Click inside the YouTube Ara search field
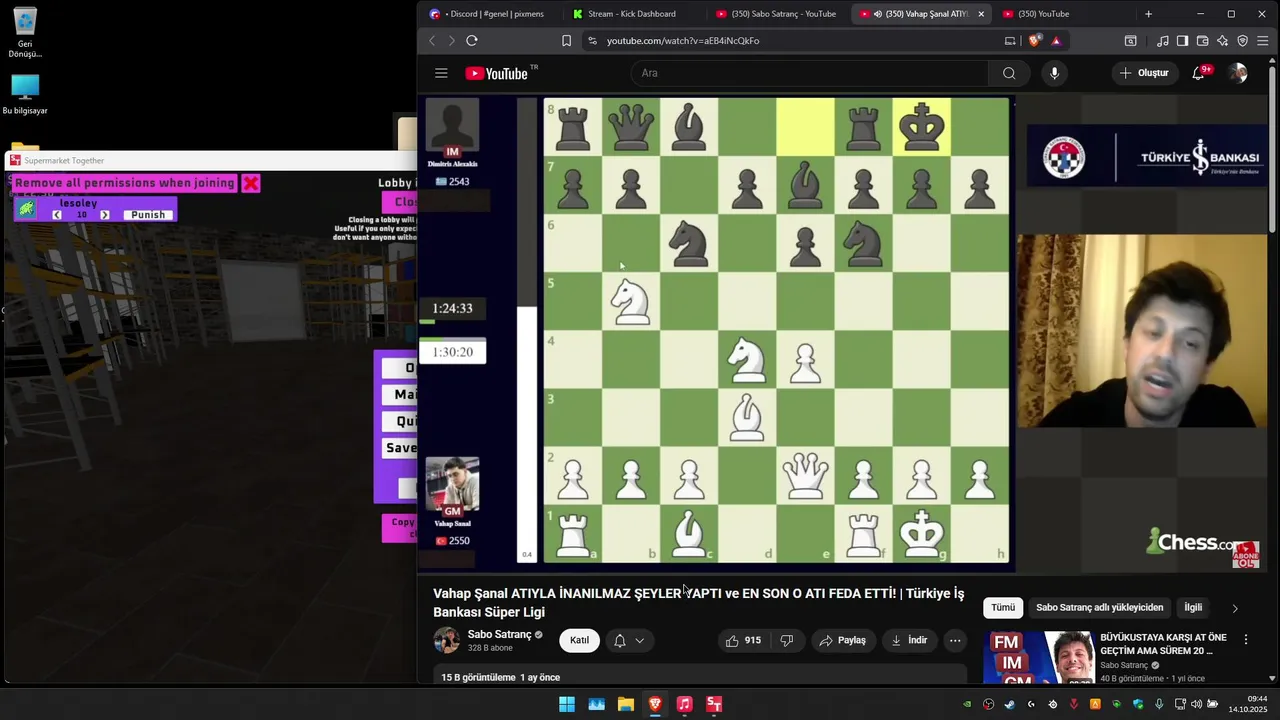Viewport: 1280px width, 720px height. pyautogui.click(x=810, y=73)
